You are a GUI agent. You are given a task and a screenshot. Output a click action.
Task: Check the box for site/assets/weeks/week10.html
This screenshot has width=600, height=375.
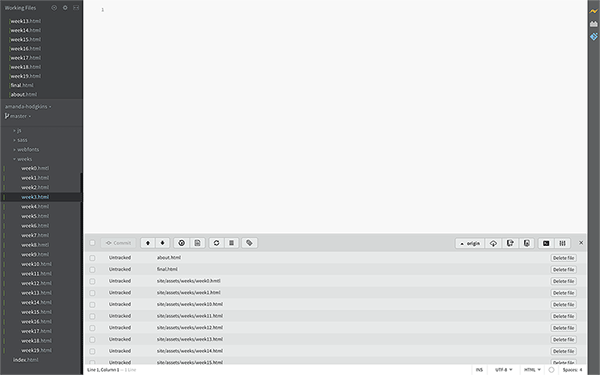tap(92, 305)
